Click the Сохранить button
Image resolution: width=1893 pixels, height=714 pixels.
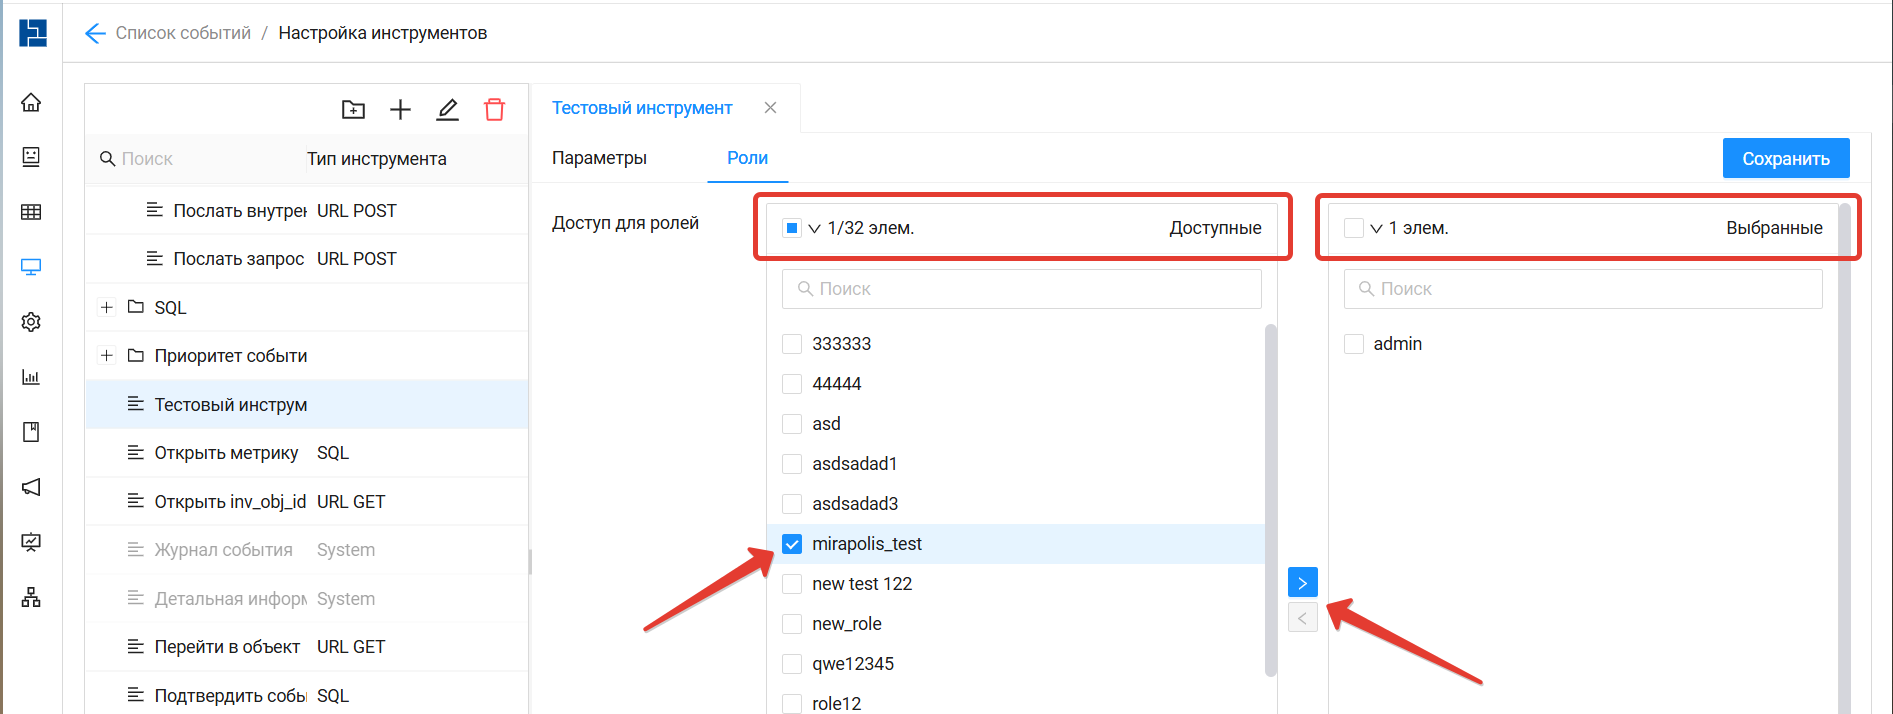point(1785,158)
